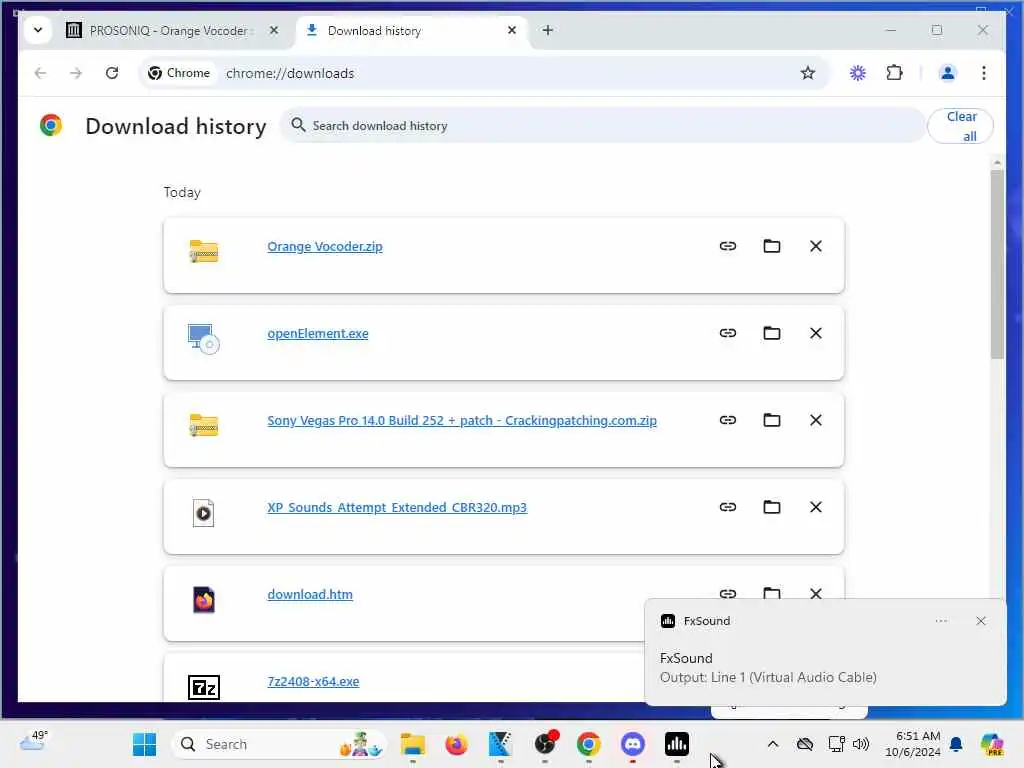Click the FxSound output notification body
Screen dimensions: 1024x768
click(768, 667)
